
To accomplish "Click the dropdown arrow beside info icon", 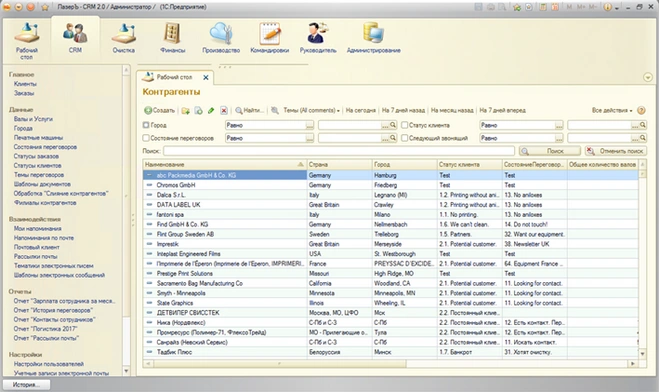I will click(x=617, y=8).
